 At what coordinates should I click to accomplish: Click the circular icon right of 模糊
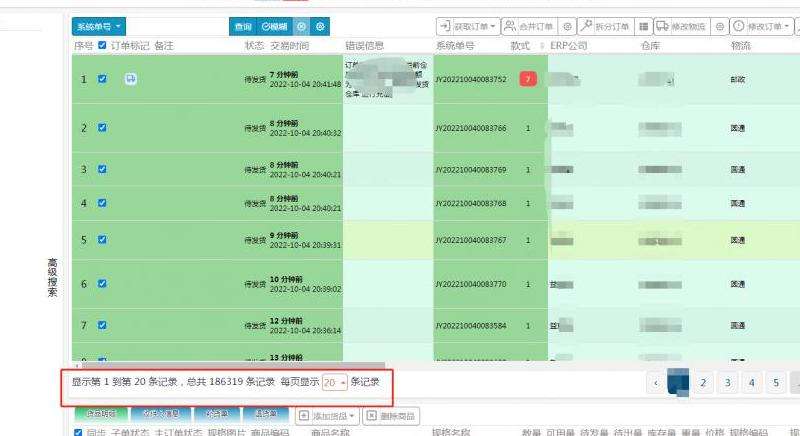[302, 26]
